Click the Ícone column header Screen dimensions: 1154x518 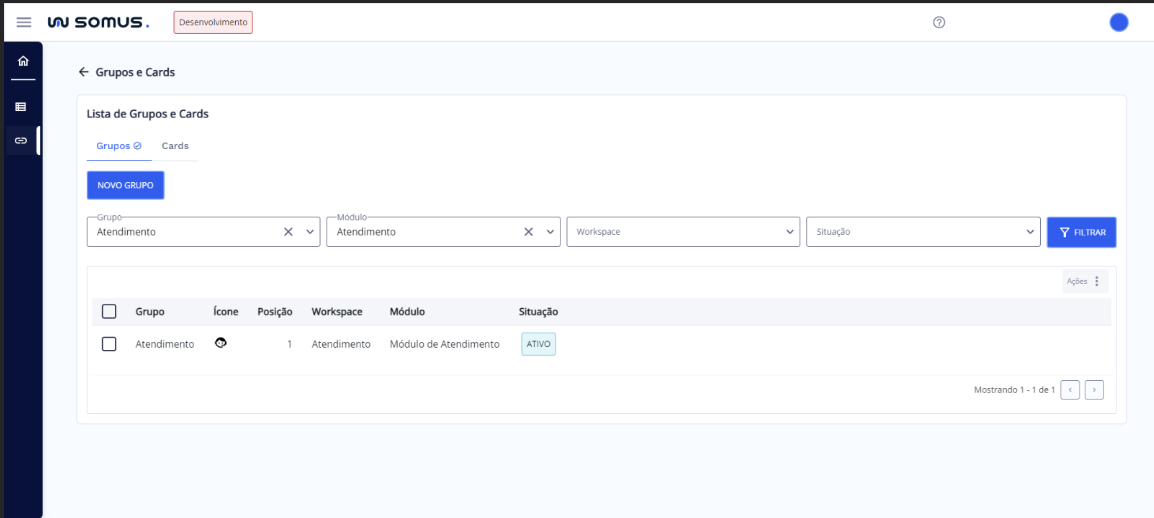click(x=226, y=311)
